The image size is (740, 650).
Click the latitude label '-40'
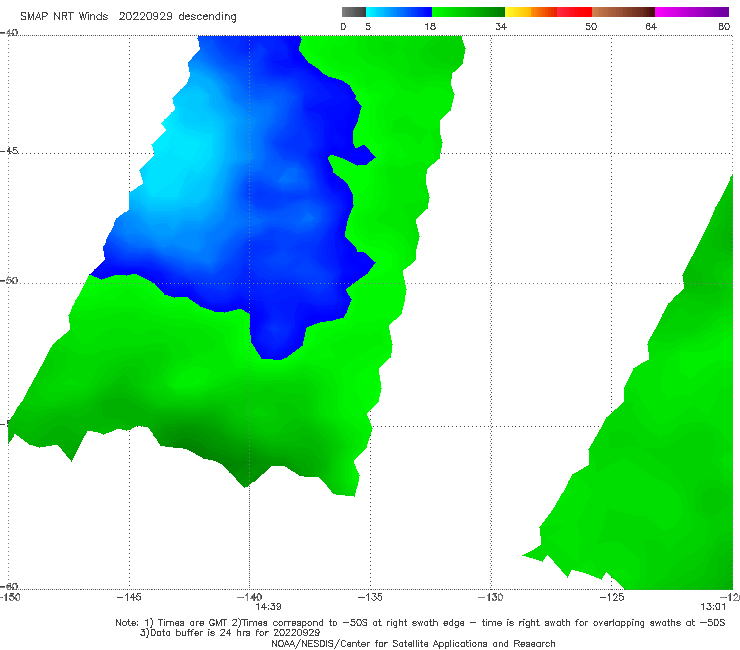[9, 33]
